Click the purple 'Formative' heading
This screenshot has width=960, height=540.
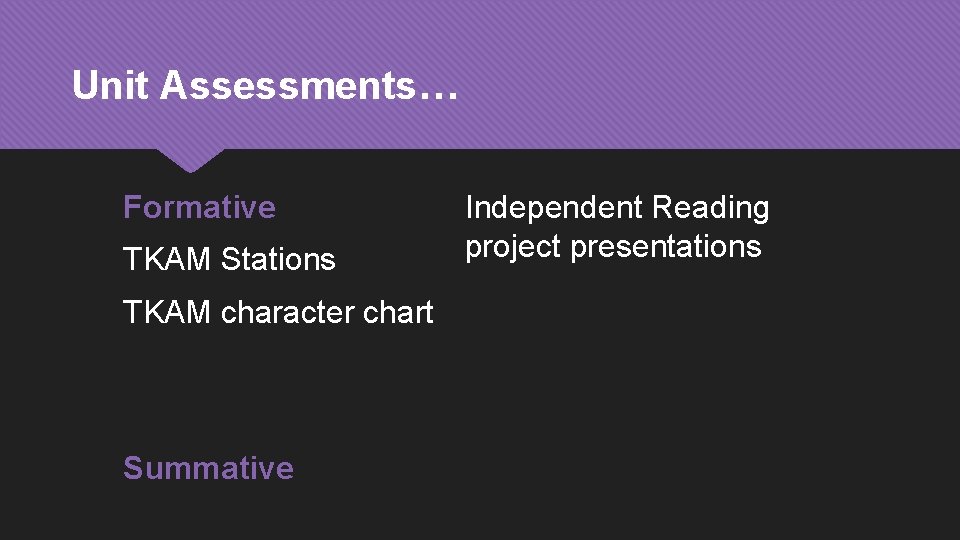(x=199, y=208)
